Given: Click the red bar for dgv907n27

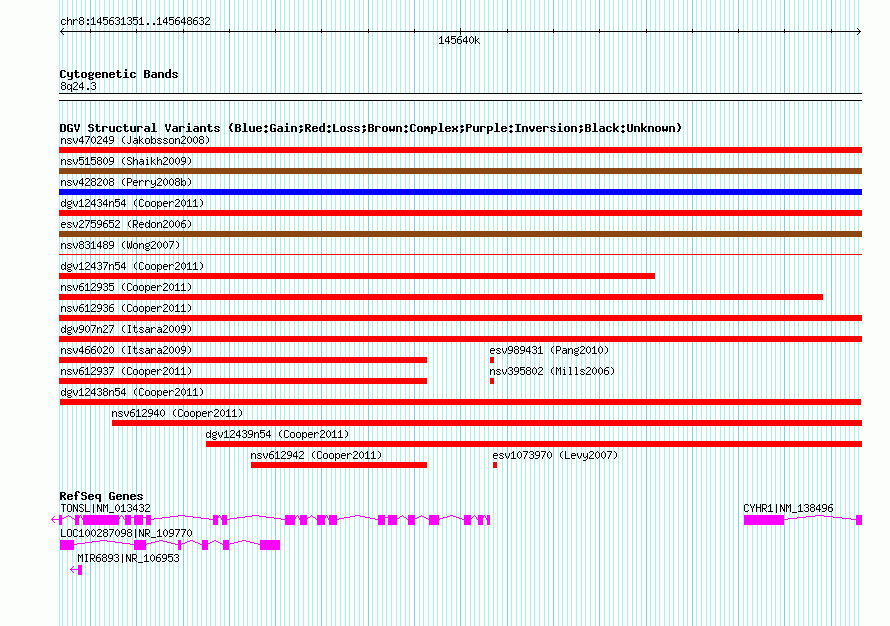Looking at the screenshot, I should pyautogui.click(x=460, y=339).
